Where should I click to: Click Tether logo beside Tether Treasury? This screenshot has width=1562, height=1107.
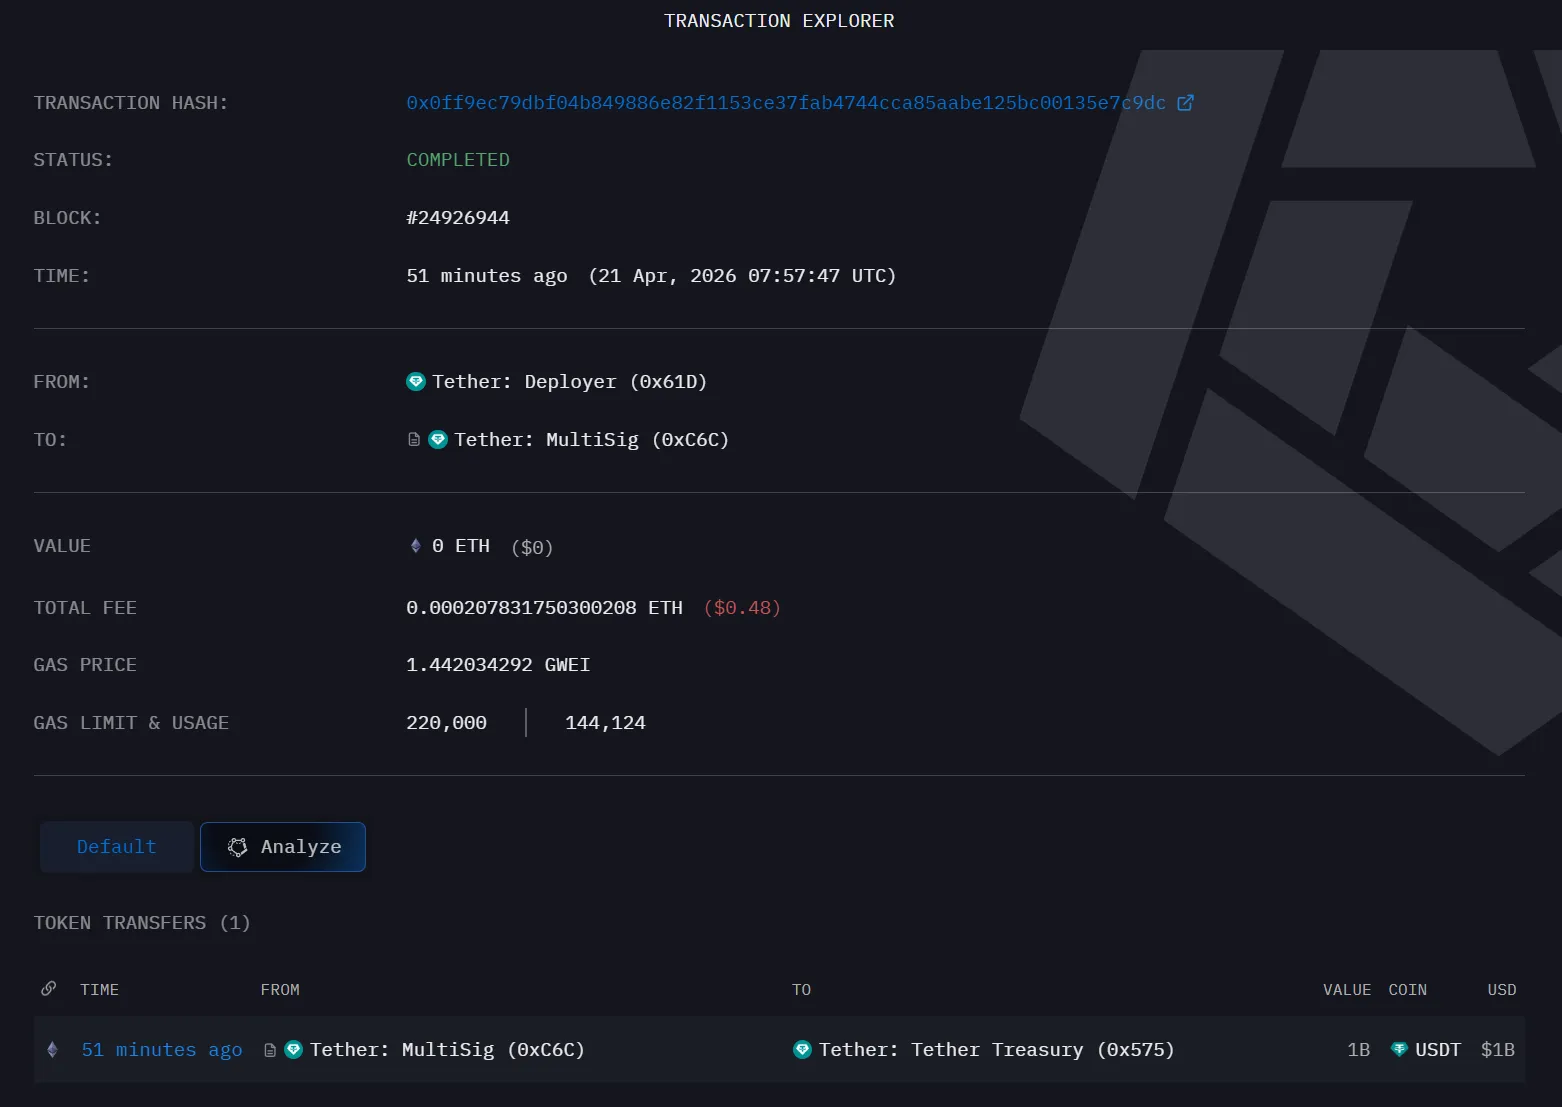(802, 1050)
